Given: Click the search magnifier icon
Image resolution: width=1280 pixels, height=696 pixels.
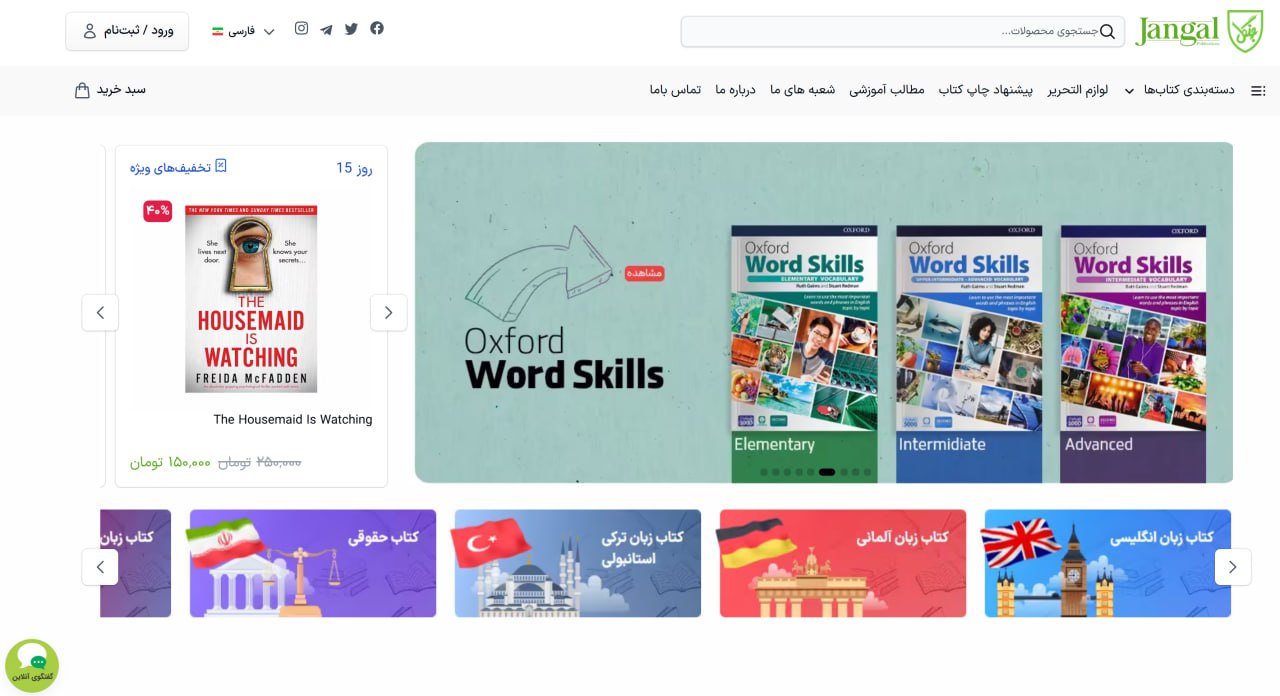Looking at the screenshot, I should (1107, 31).
